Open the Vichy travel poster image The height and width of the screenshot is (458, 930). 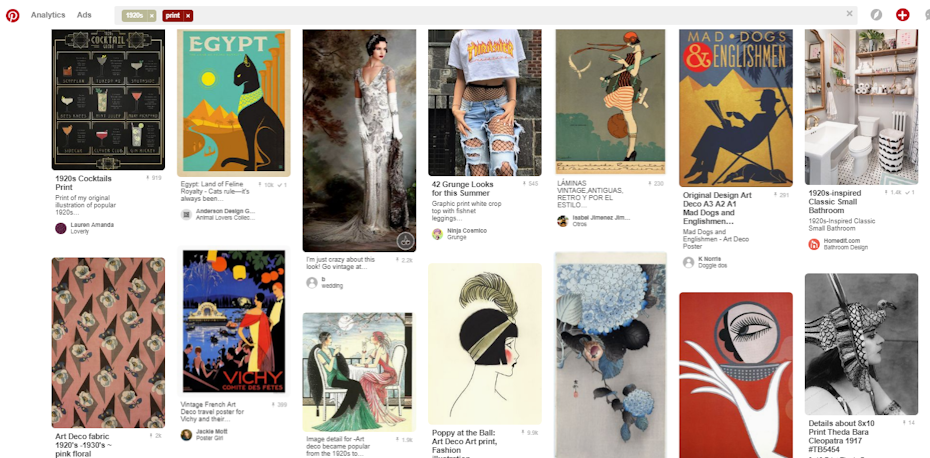[233, 321]
